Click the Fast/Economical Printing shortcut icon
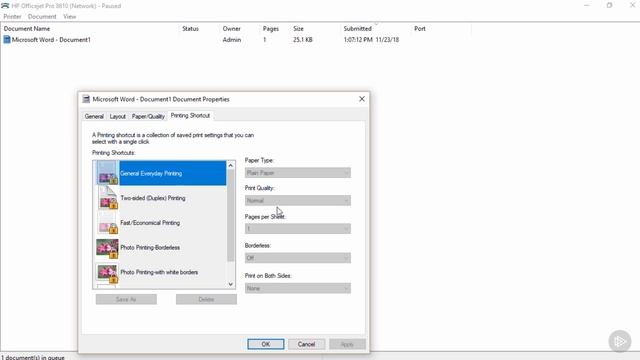 (108, 223)
